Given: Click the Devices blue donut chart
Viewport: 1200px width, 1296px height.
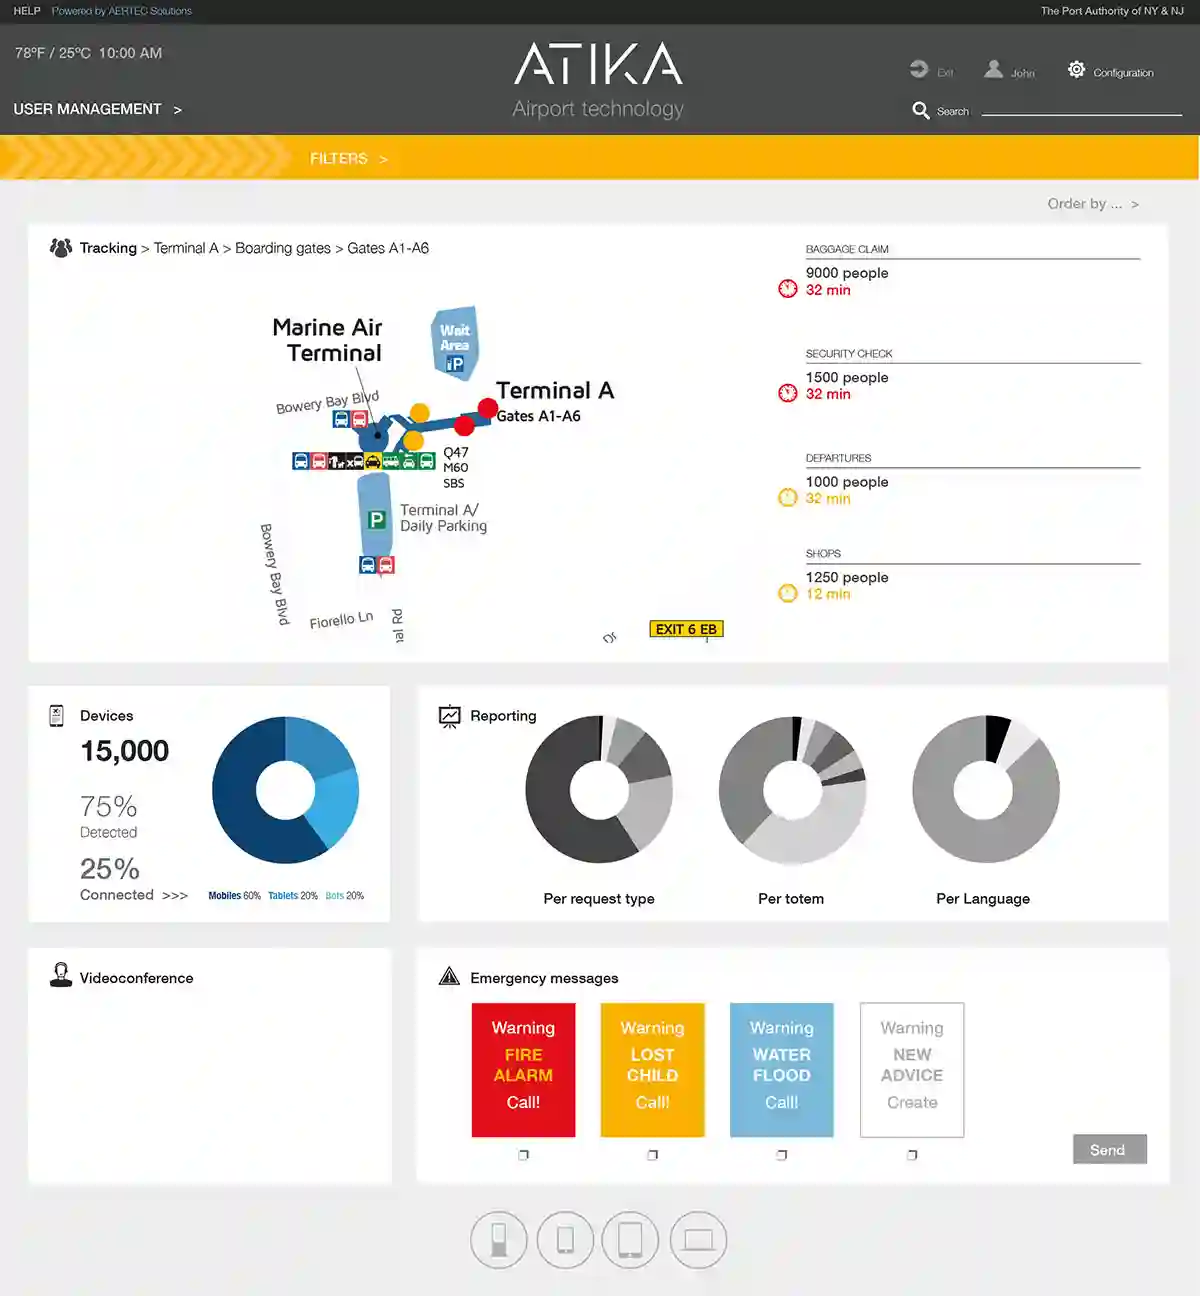Looking at the screenshot, I should click(x=286, y=790).
